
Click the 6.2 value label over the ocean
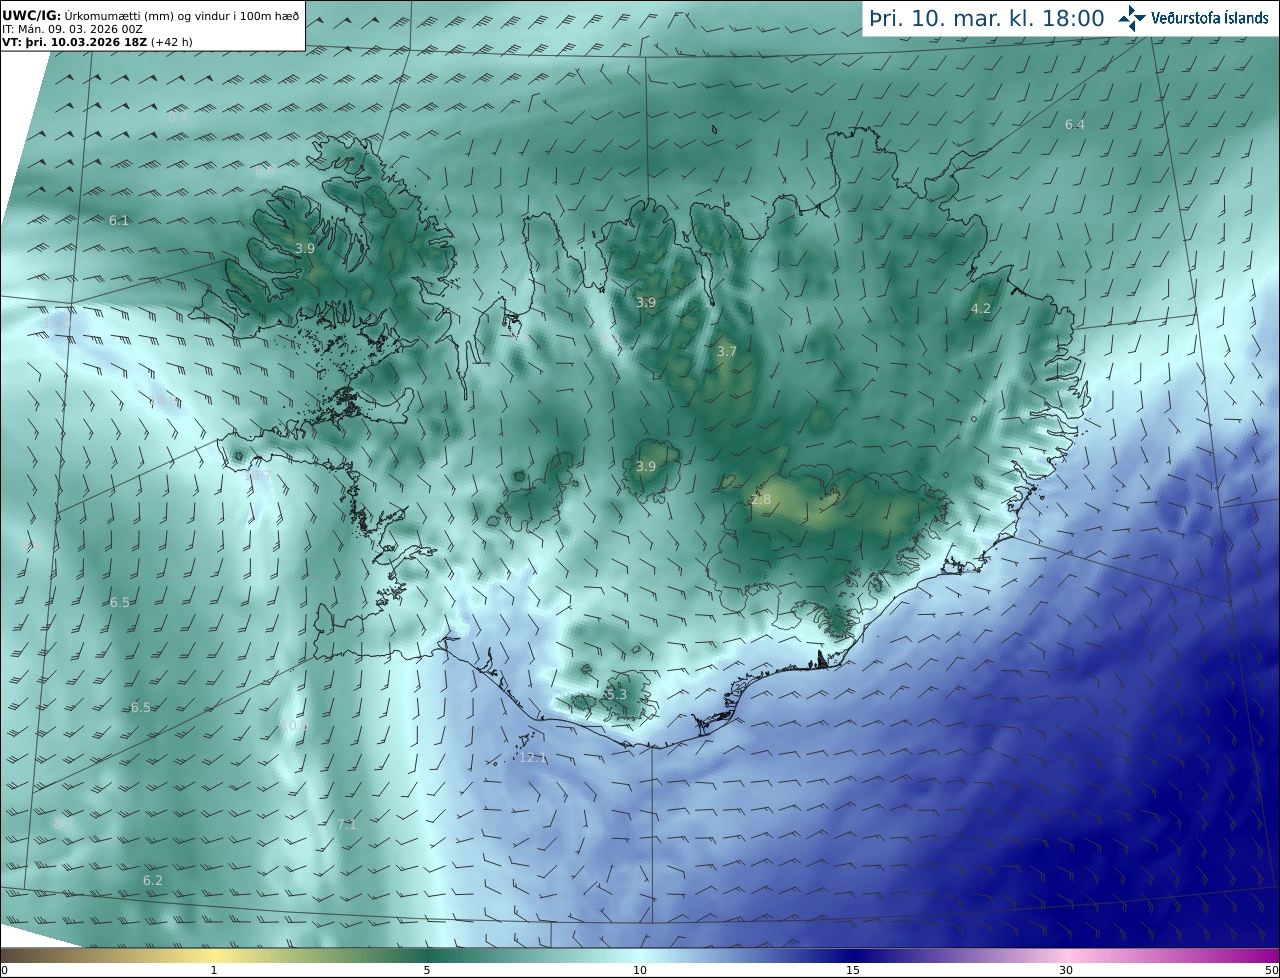(153, 881)
